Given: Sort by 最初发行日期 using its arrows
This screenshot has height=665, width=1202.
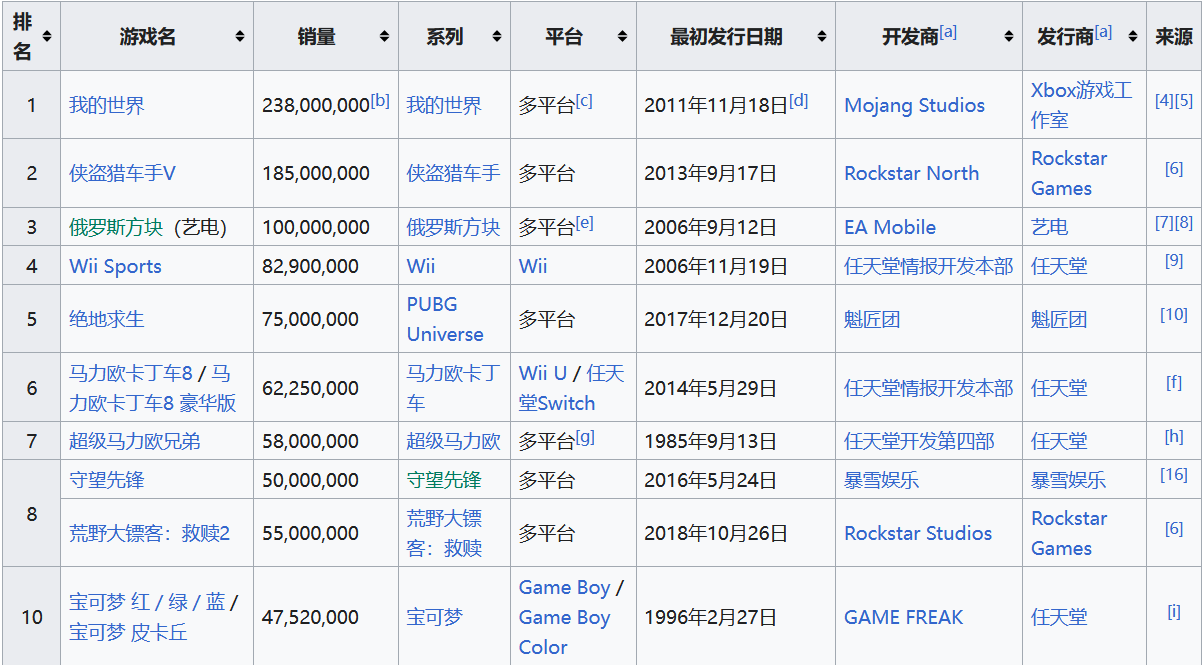Looking at the screenshot, I should 822,36.
